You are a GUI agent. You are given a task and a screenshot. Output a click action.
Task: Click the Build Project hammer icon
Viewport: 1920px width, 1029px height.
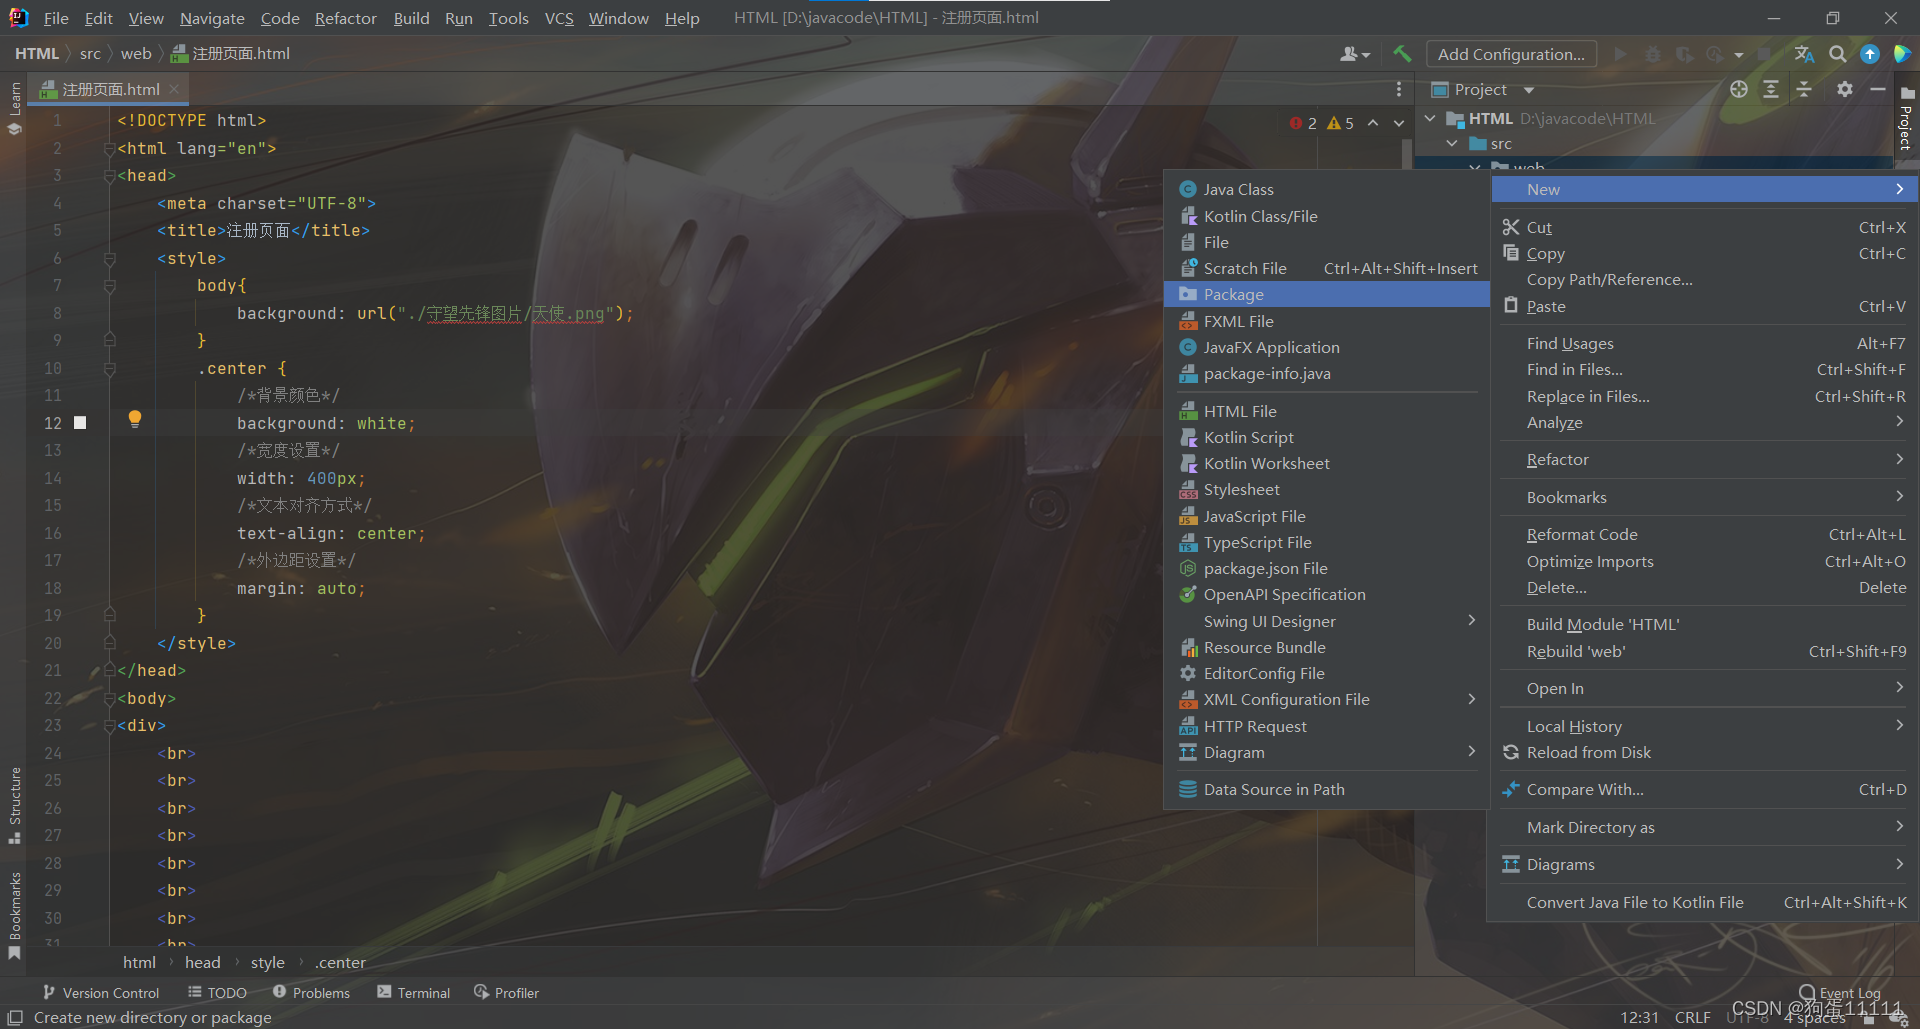pos(1402,54)
